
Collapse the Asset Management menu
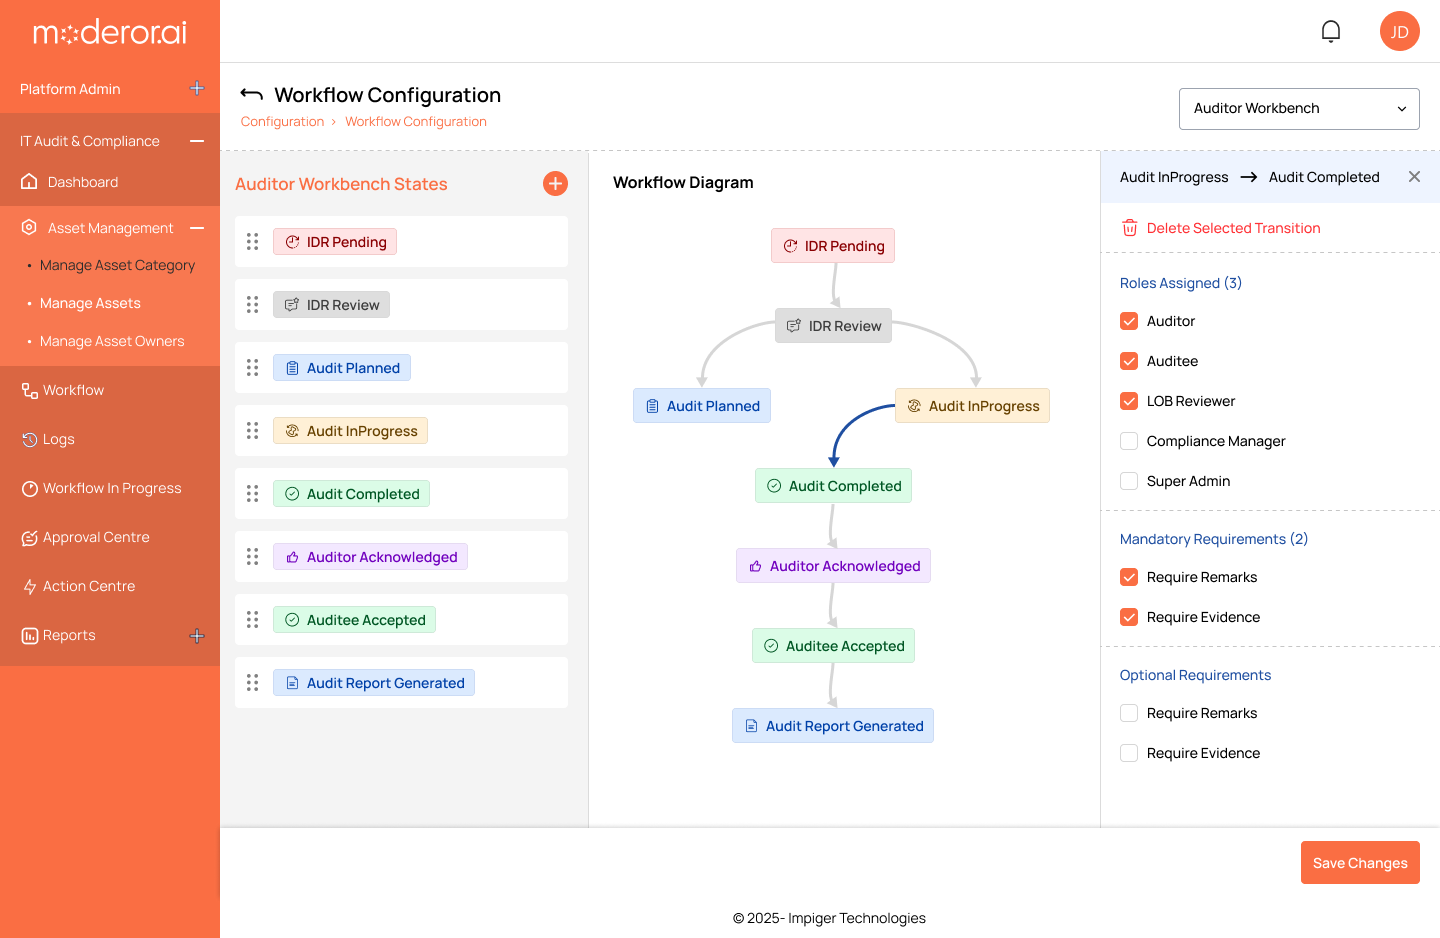[x=197, y=228]
